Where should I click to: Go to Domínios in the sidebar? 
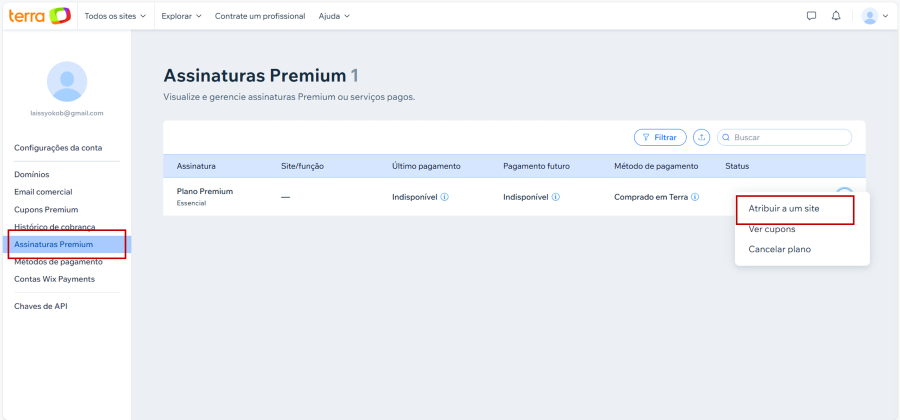coord(31,174)
